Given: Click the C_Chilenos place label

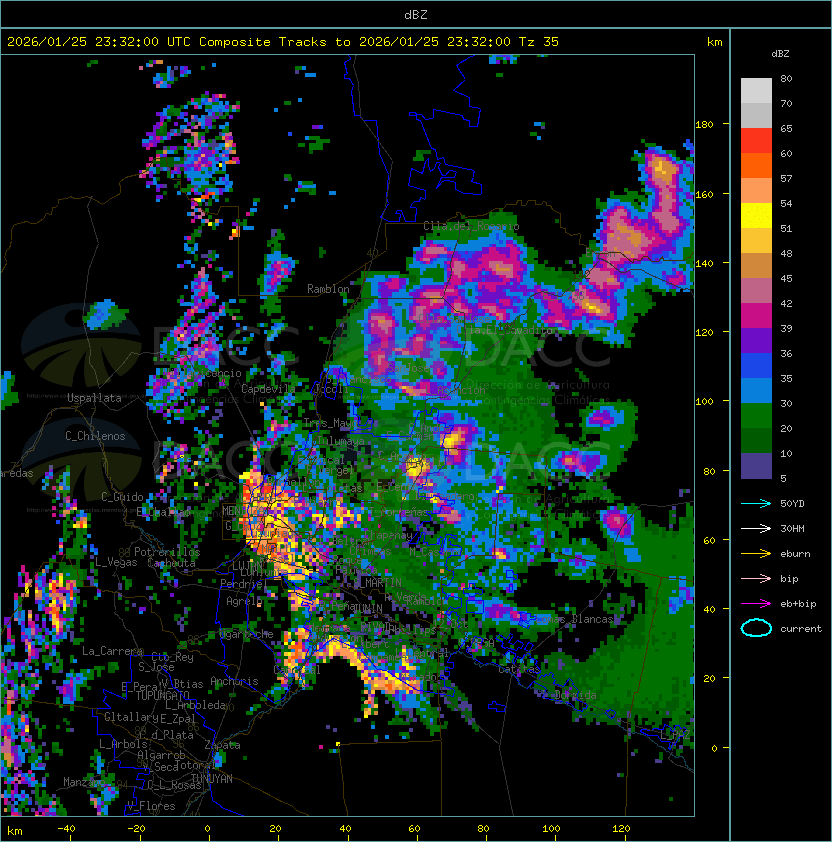Looking at the screenshot, I should pos(95,436).
